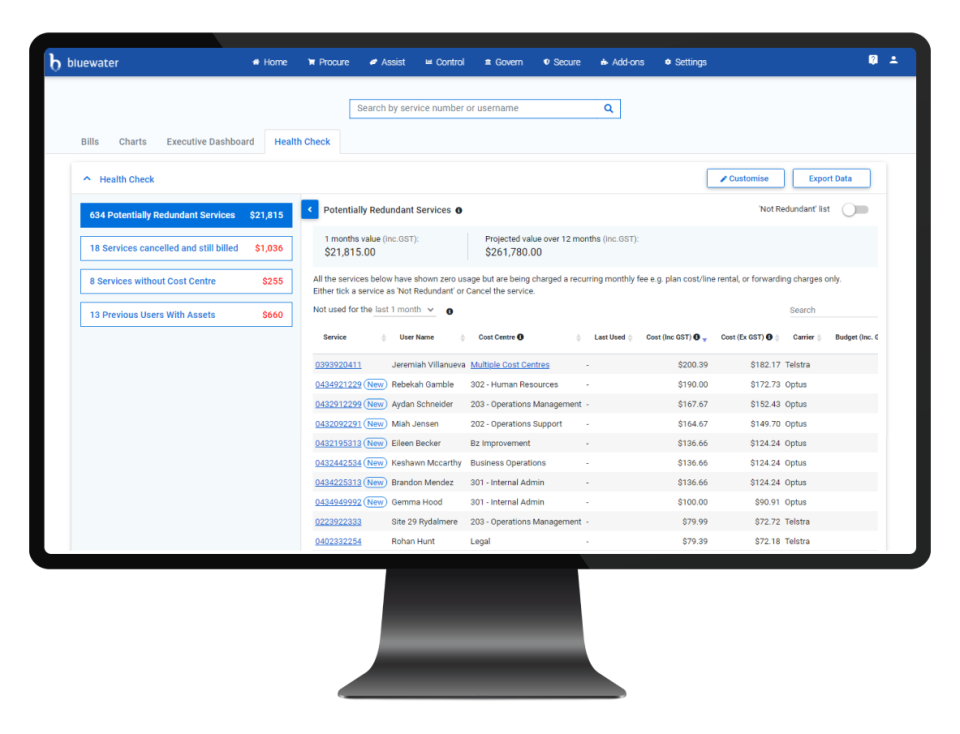The image size is (960, 734).
Task: Open the Control menu
Action: (x=444, y=62)
